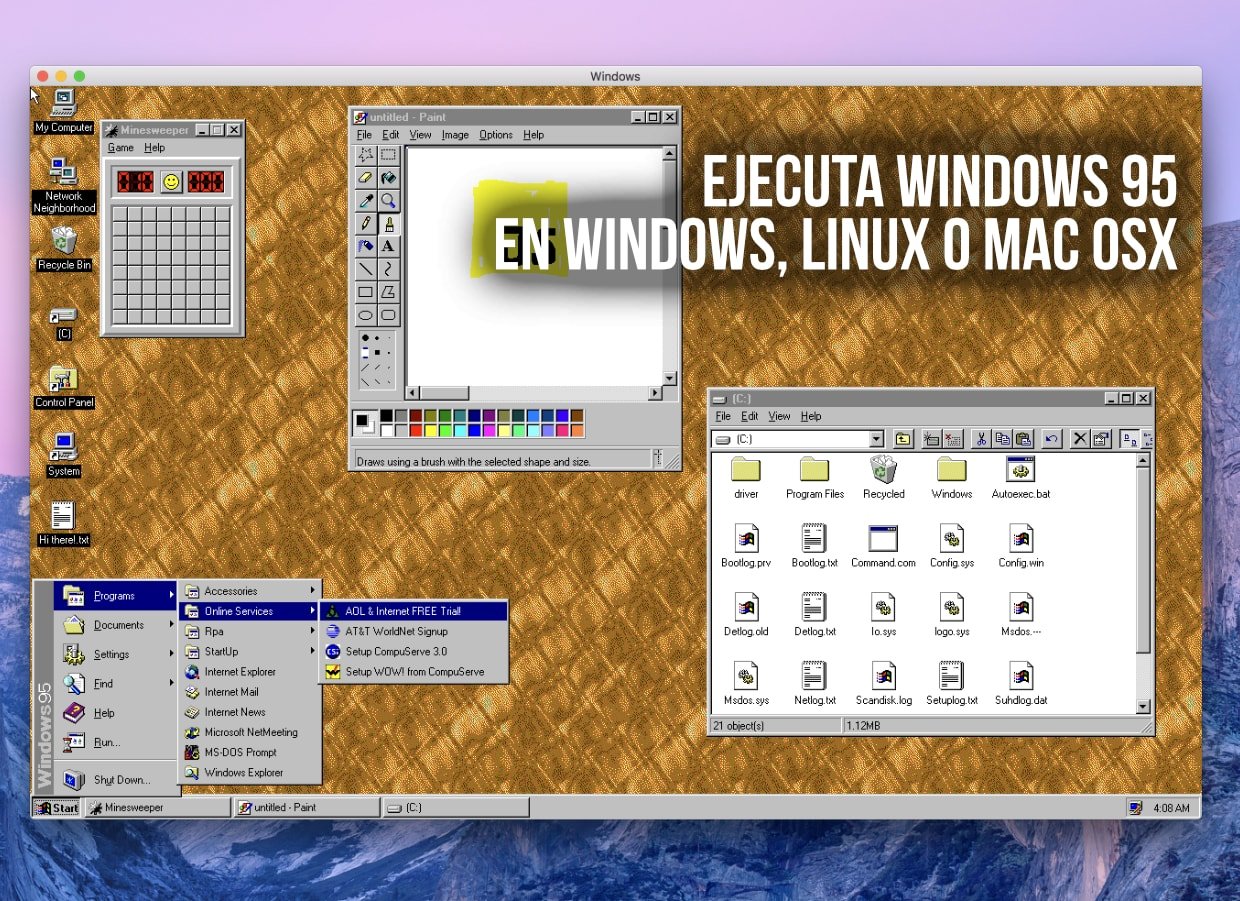Screen dimensions: 1240x901
Task: Select the rectangular Select tool in Paint
Action: pyautogui.click(x=388, y=155)
